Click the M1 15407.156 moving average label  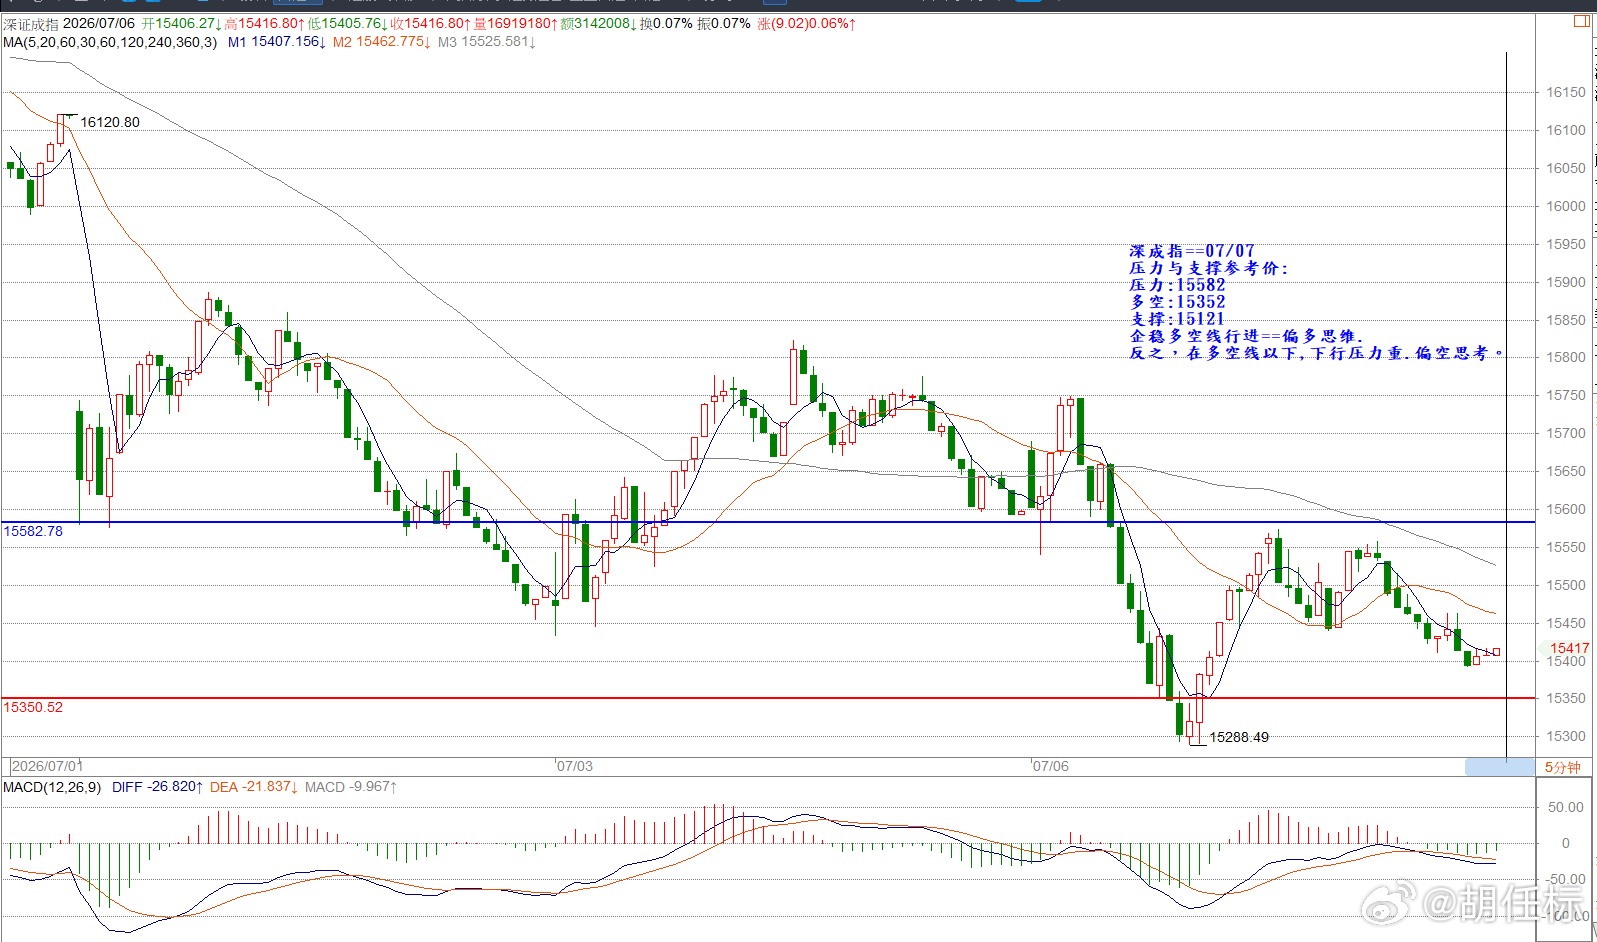click(x=276, y=42)
